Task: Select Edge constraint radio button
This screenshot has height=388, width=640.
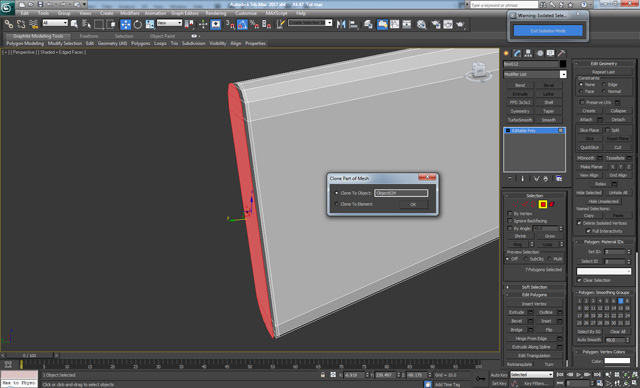Action: click(604, 84)
